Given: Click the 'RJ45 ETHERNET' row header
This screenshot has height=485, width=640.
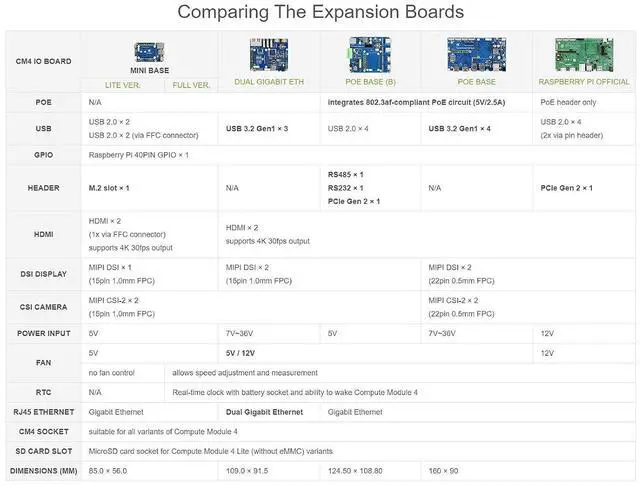Looking at the screenshot, I should coord(43,412).
